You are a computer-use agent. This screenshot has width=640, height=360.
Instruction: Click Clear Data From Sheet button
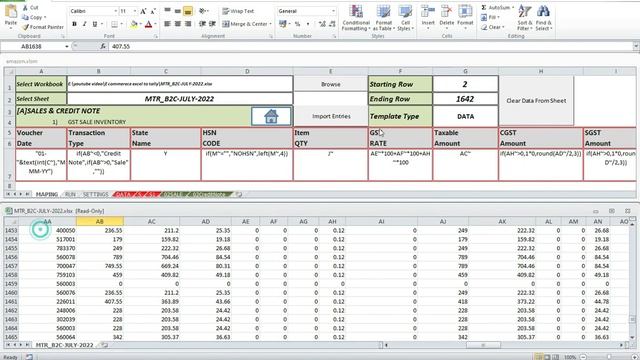[536, 100]
